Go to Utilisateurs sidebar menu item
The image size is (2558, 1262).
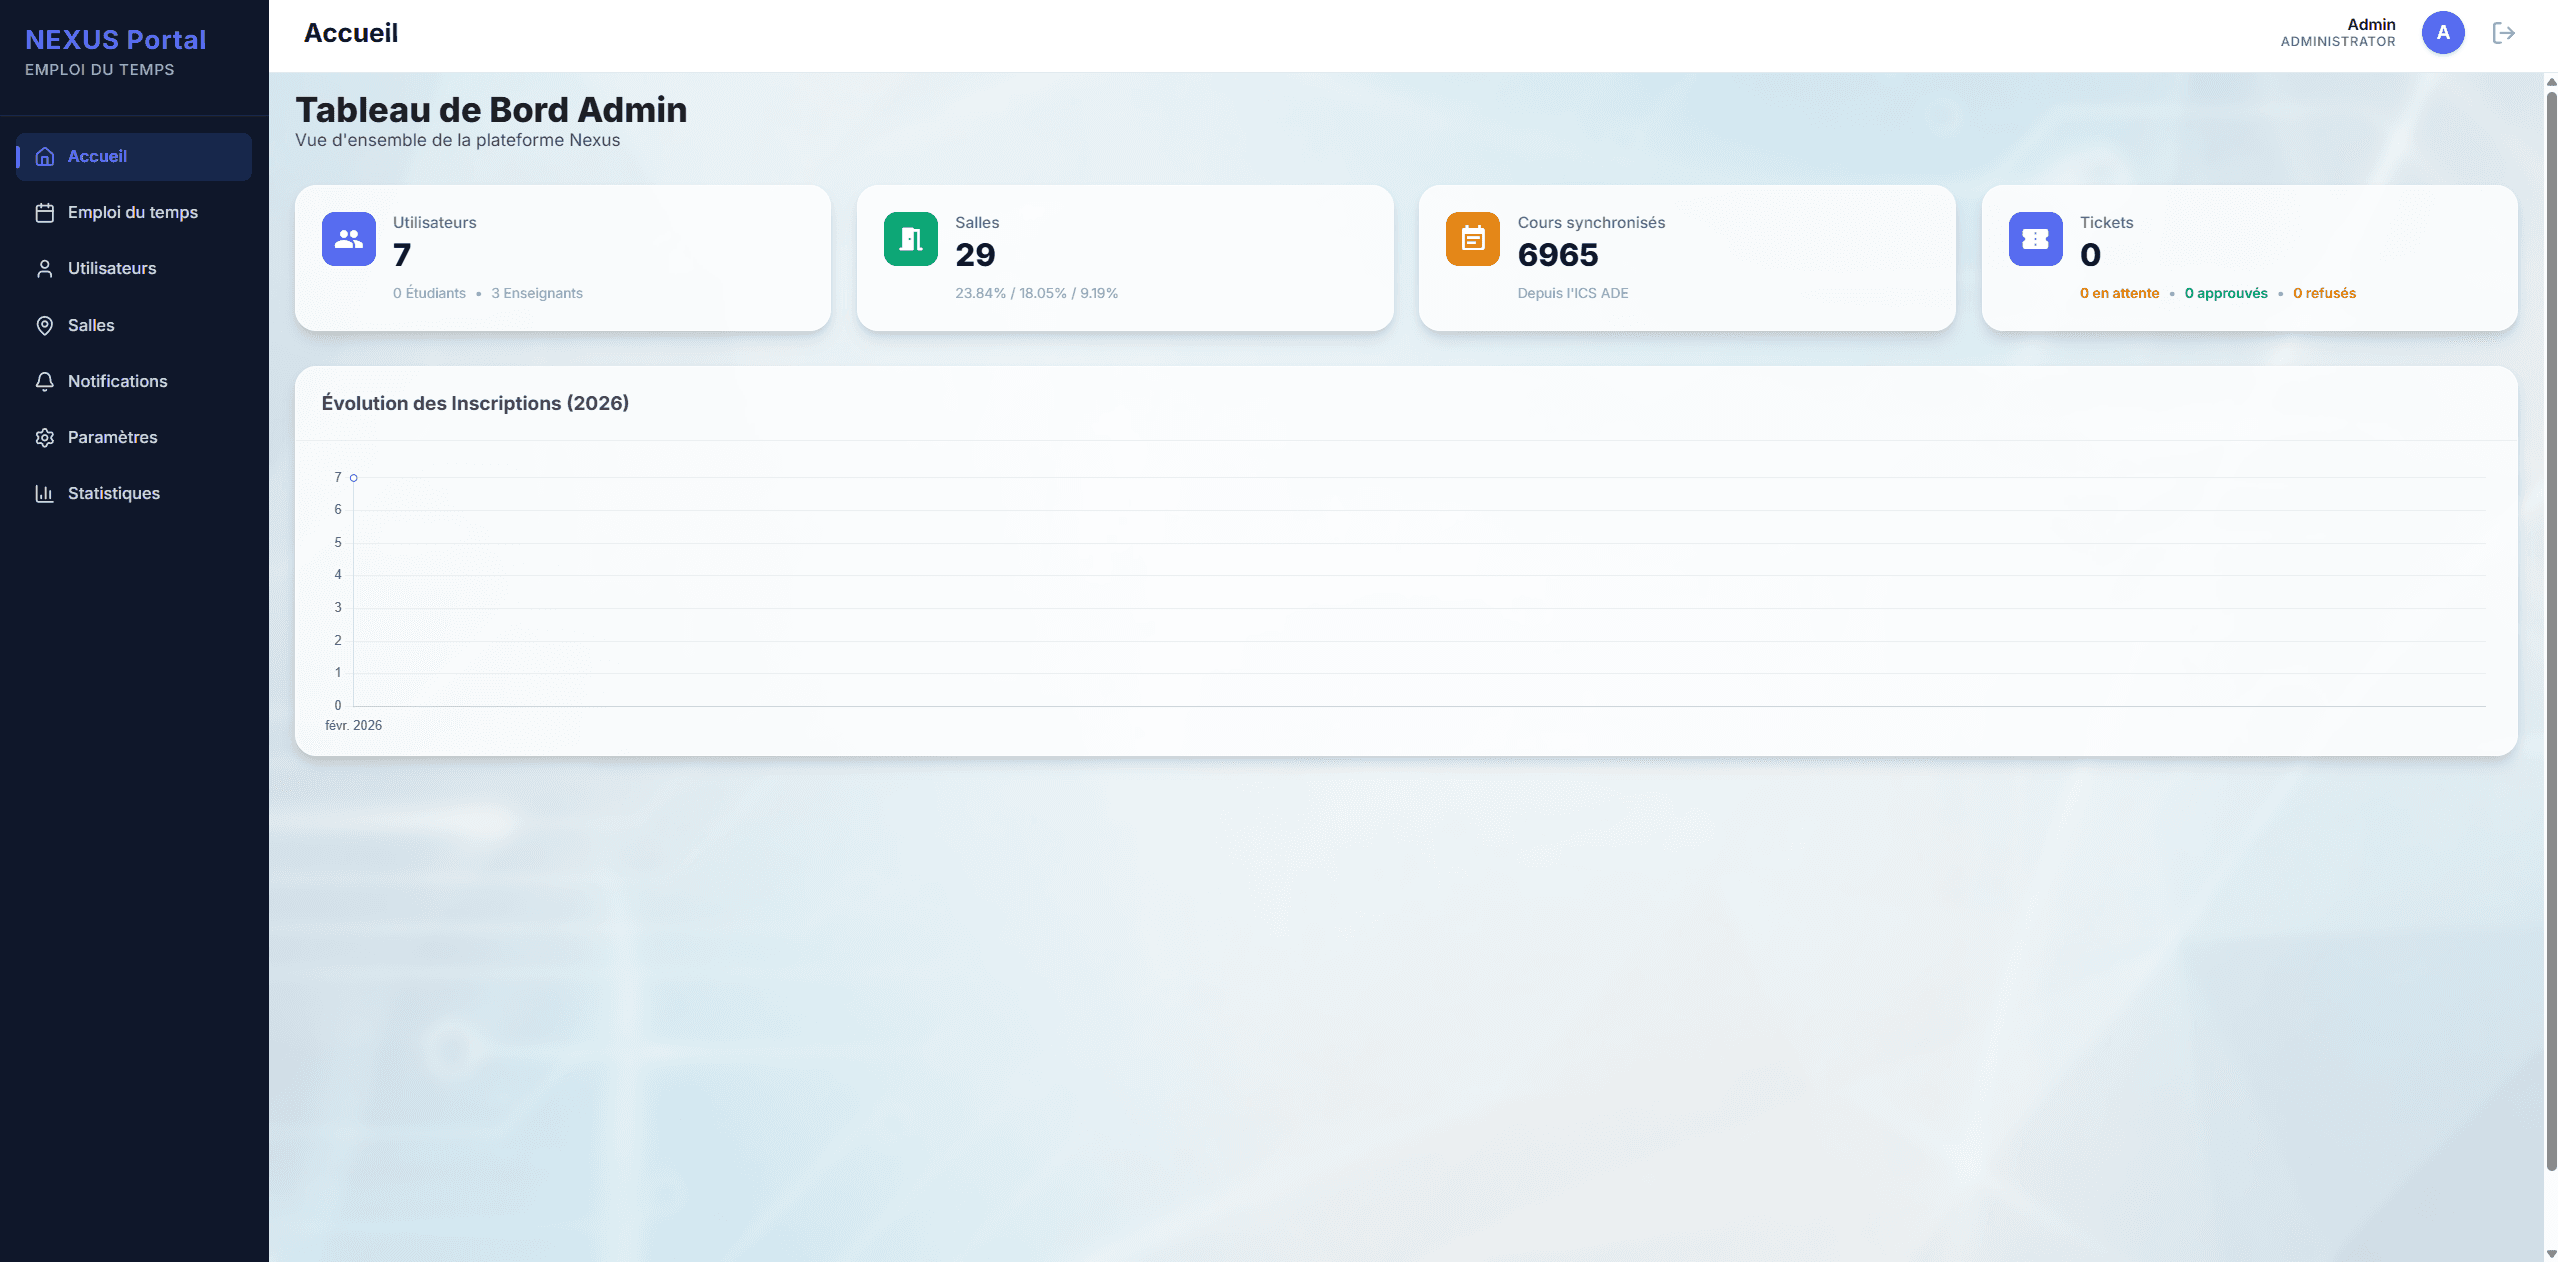click(x=112, y=268)
